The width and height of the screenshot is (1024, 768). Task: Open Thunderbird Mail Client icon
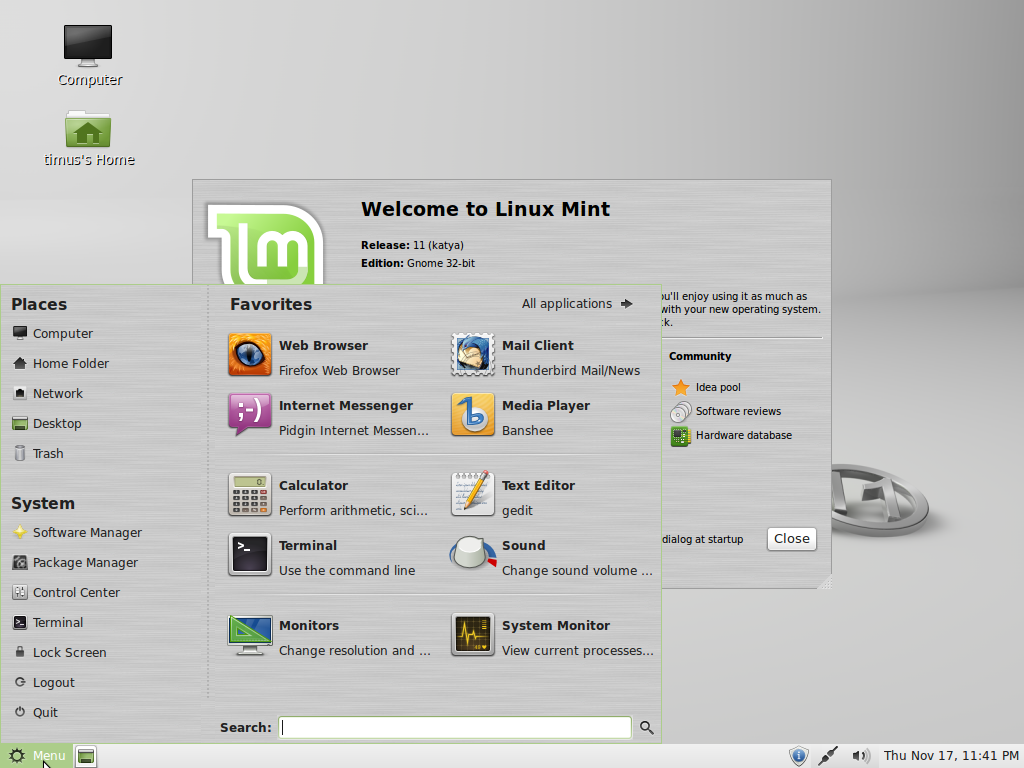[x=473, y=355]
